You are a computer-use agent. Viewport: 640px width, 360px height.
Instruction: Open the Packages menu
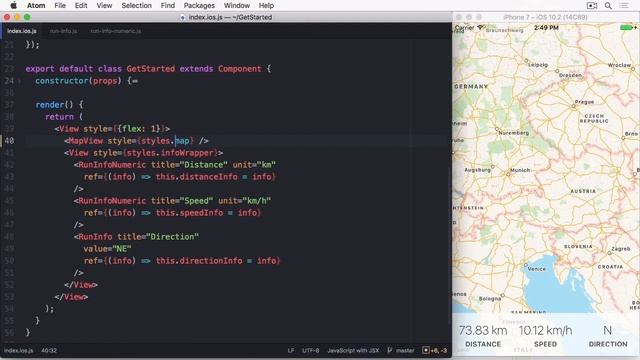[199, 5]
